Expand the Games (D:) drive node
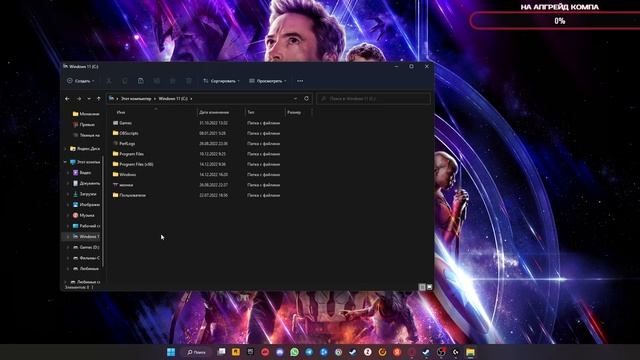The height and width of the screenshot is (360, 640). tap(68, 247)
